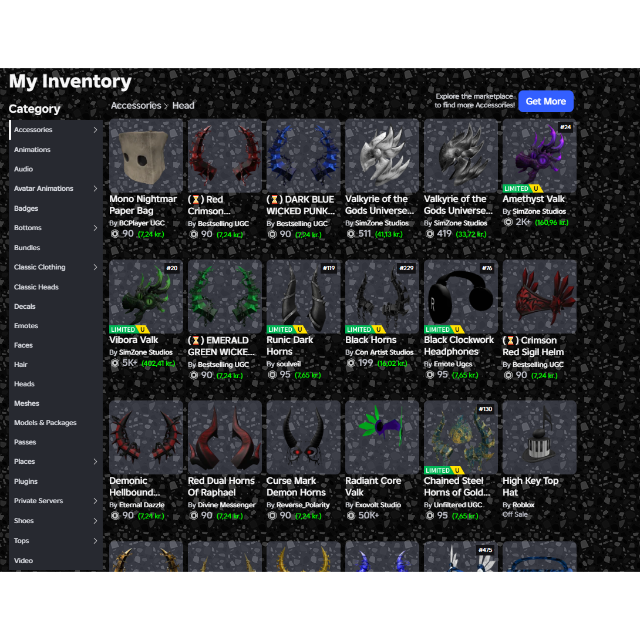
Task: Open the Emotes category
Action: pyautogui.click(x=26, y=326)
